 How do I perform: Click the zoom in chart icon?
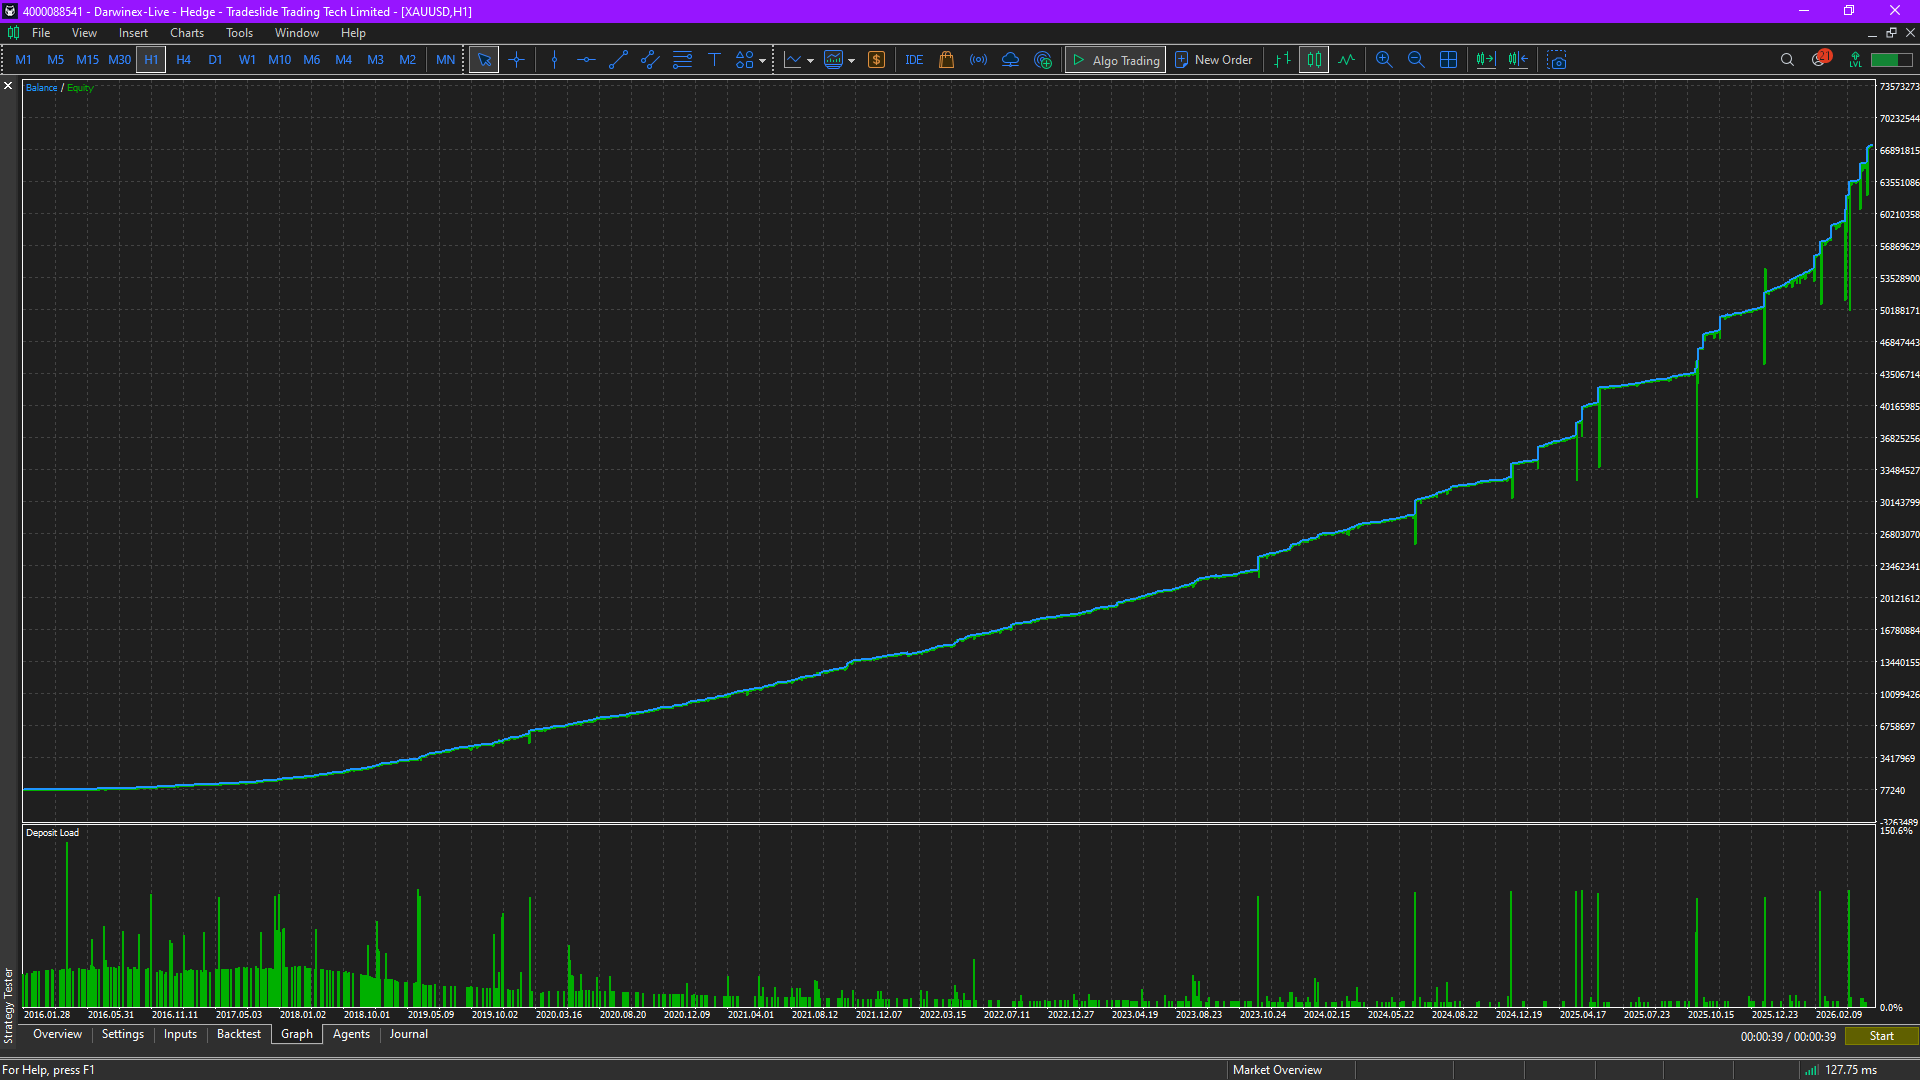pyautogui.click(x=1384, y=60)
